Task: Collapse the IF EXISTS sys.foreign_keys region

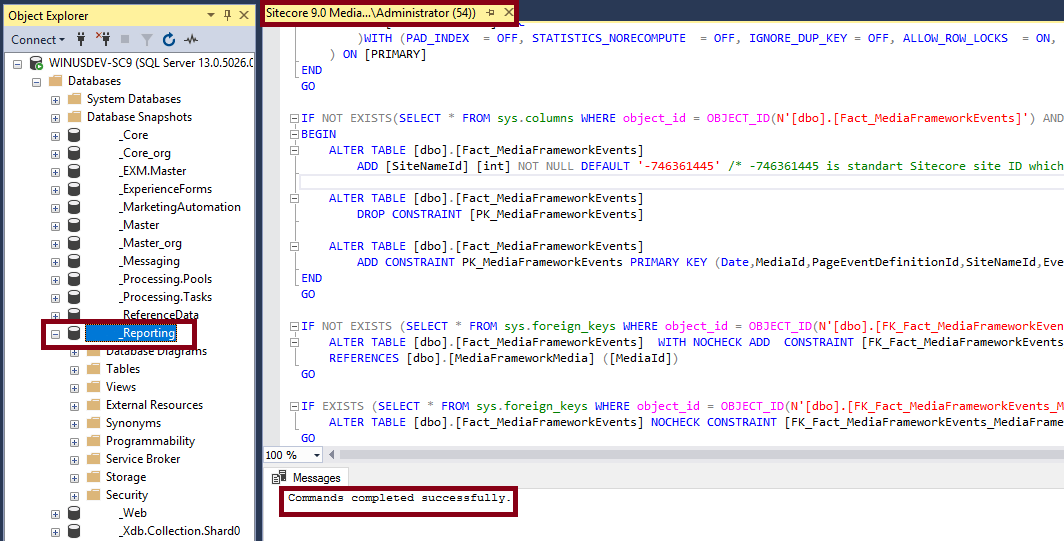Action: click(x=294, y=407)
